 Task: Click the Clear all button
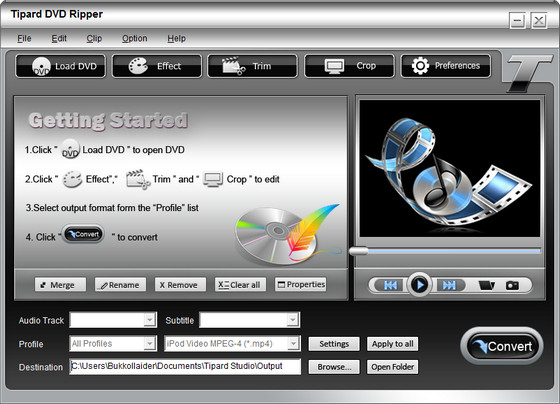click(x=240, y=285)
